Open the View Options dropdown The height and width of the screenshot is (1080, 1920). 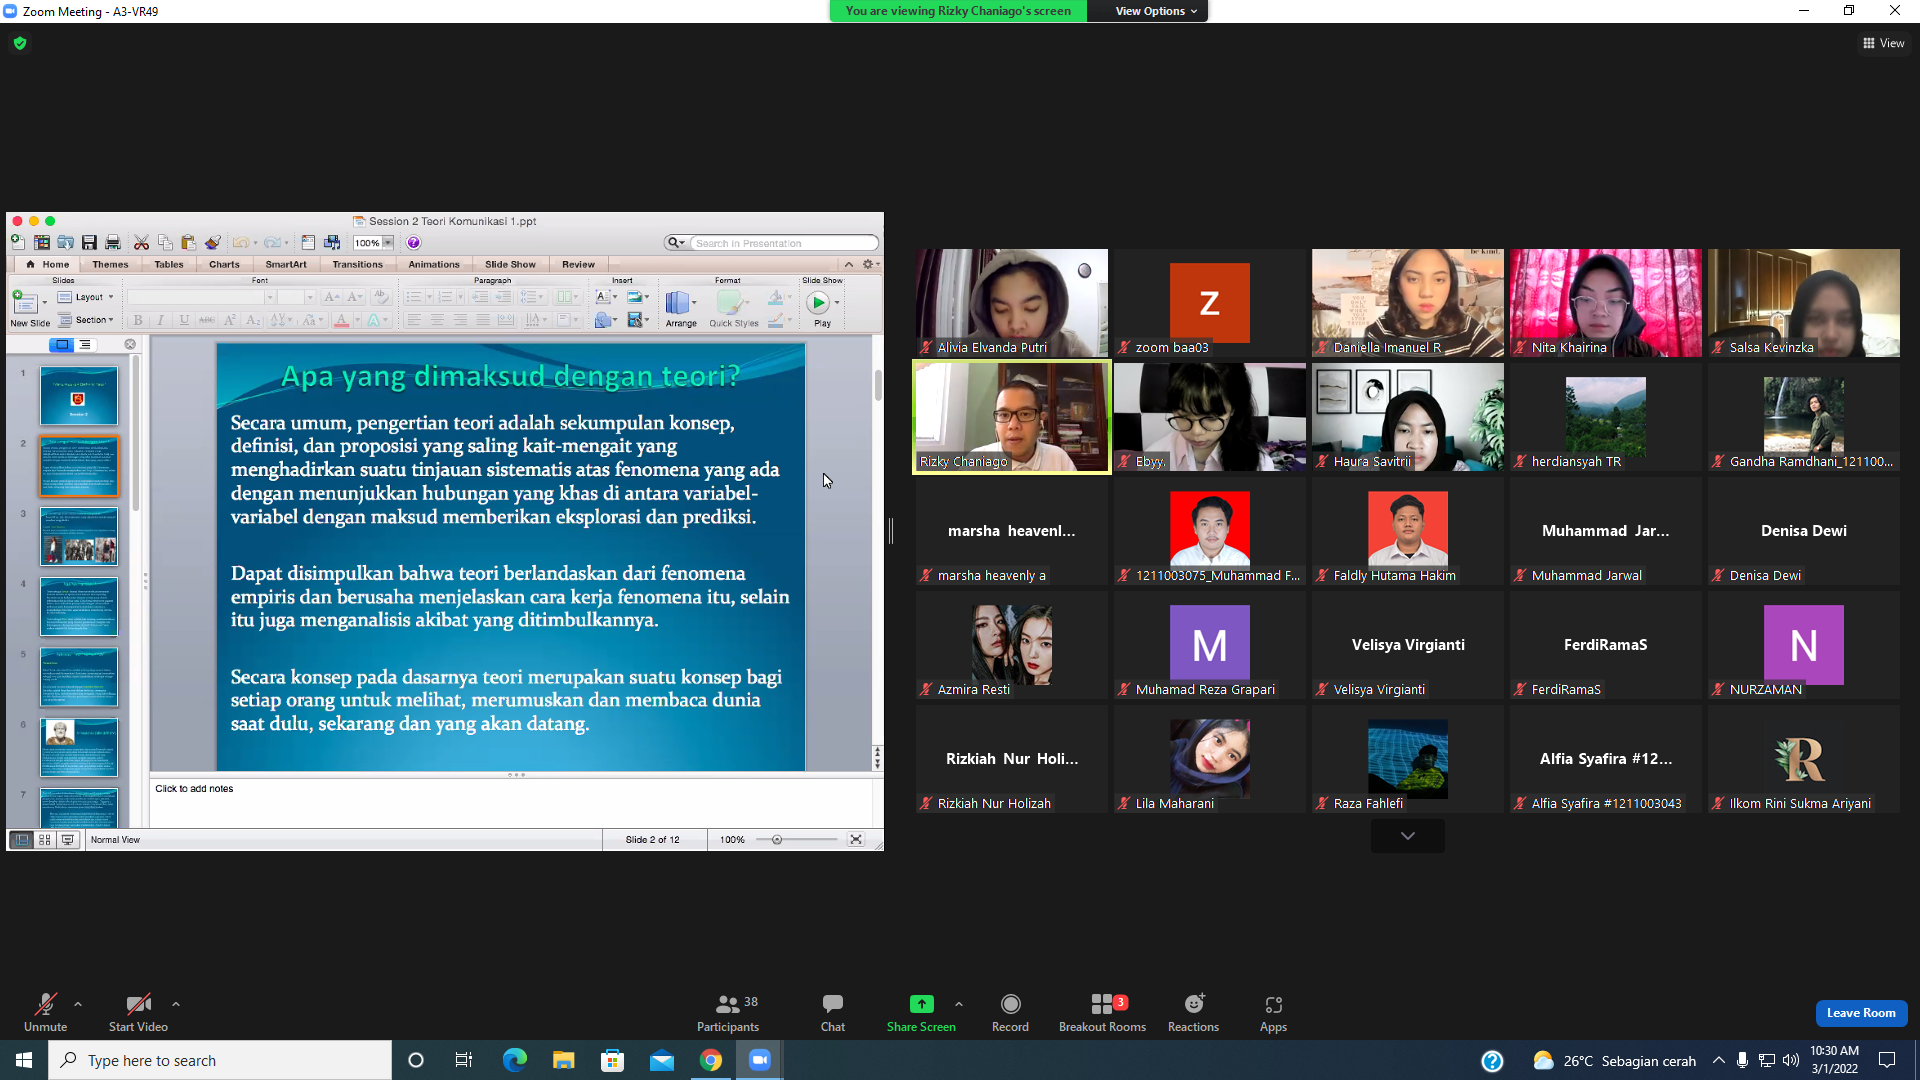(x=1156, y=11)
